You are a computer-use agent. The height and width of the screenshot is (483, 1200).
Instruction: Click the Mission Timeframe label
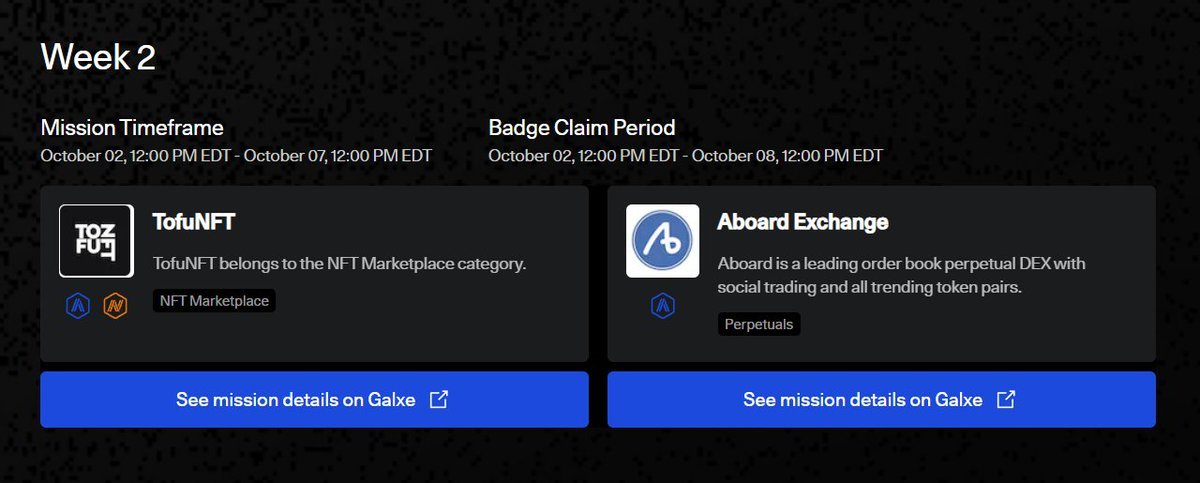tap(132, 128)
